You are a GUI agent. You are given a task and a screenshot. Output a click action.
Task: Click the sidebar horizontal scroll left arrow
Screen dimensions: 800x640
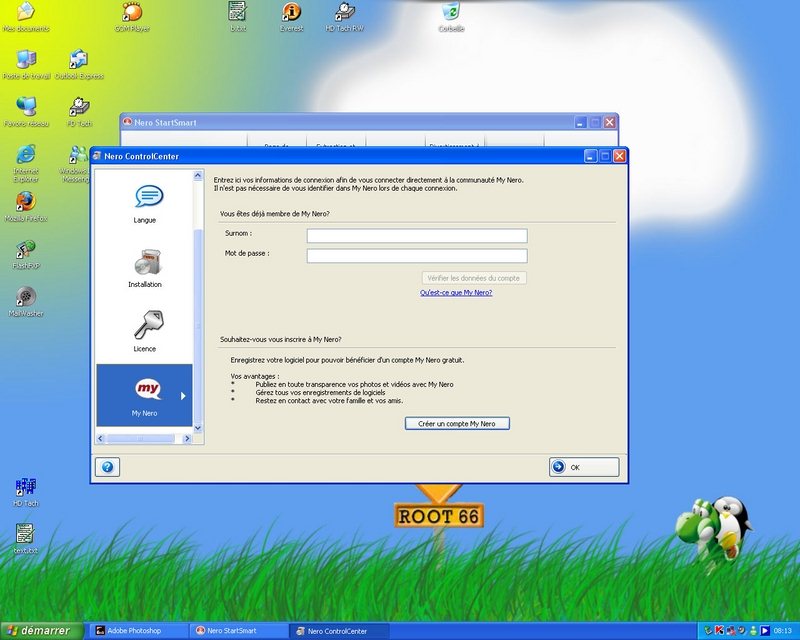point(101,438)
